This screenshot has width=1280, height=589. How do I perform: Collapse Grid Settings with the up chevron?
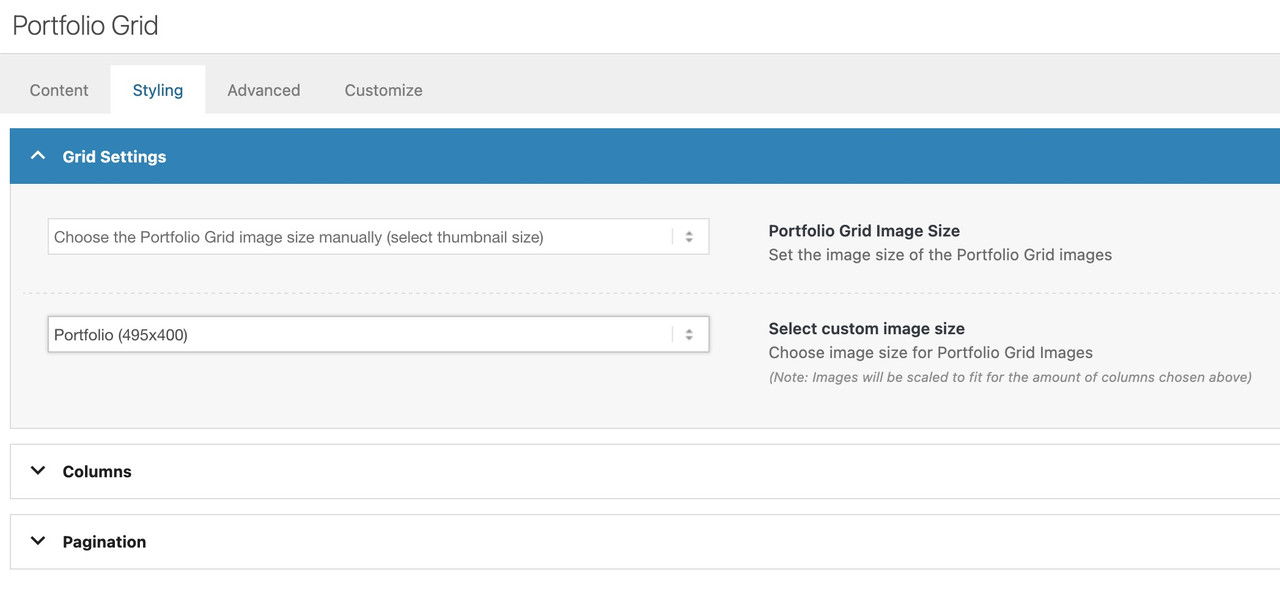point(38,156)
